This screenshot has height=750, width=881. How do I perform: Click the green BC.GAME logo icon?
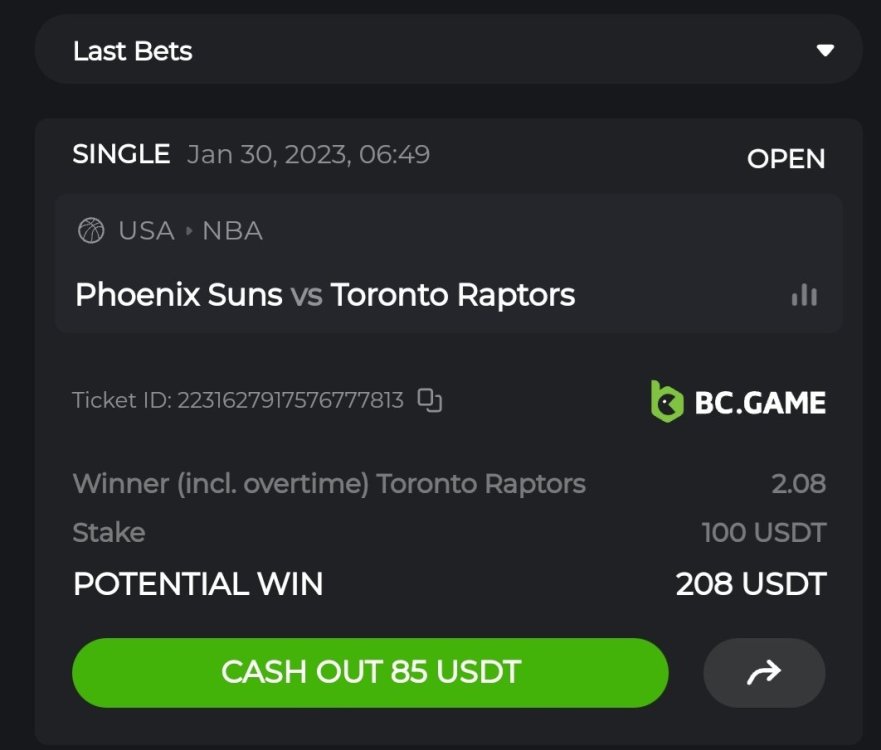click(x=666, y=402)
